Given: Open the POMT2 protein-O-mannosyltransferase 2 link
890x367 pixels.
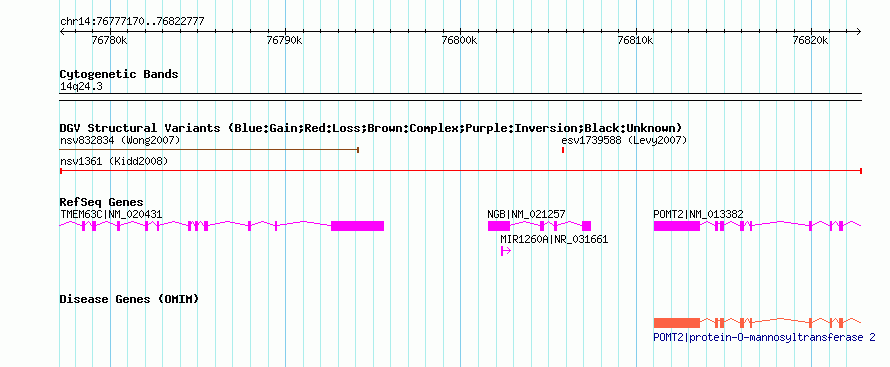Looking at the screenshot, I should tap(765, 338).
